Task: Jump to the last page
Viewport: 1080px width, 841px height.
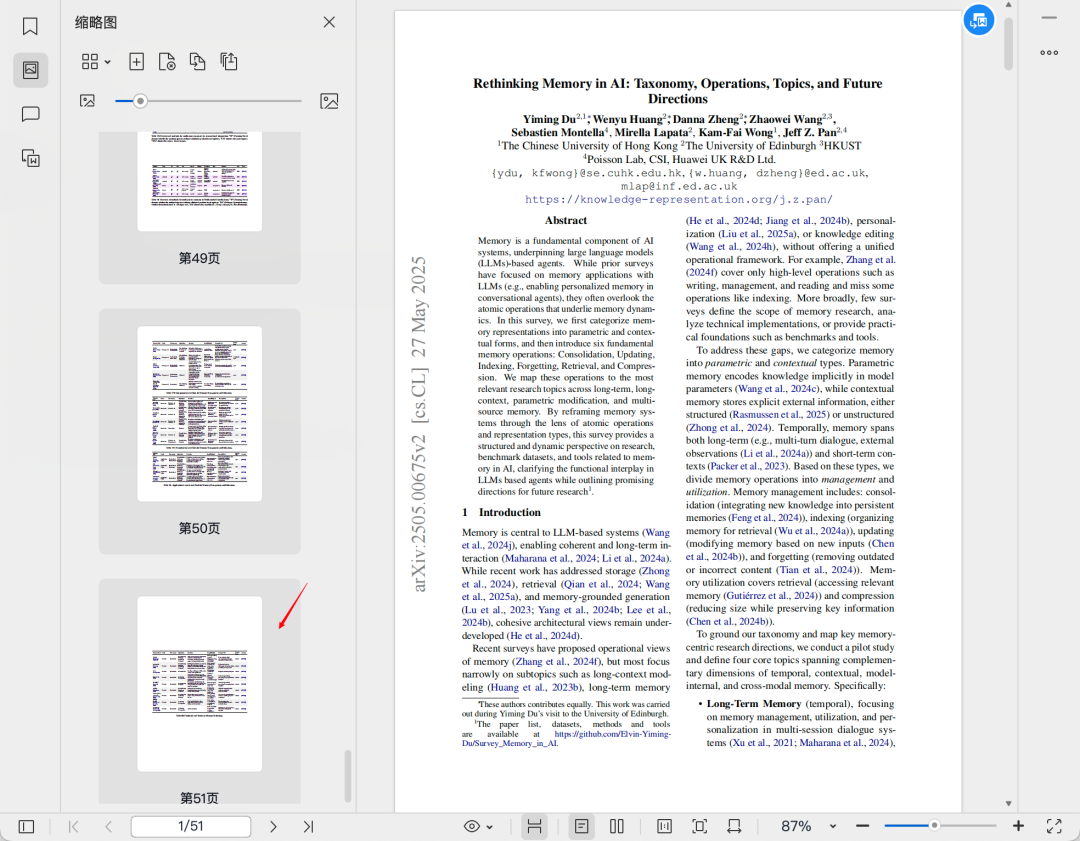Action: point(308,826)
